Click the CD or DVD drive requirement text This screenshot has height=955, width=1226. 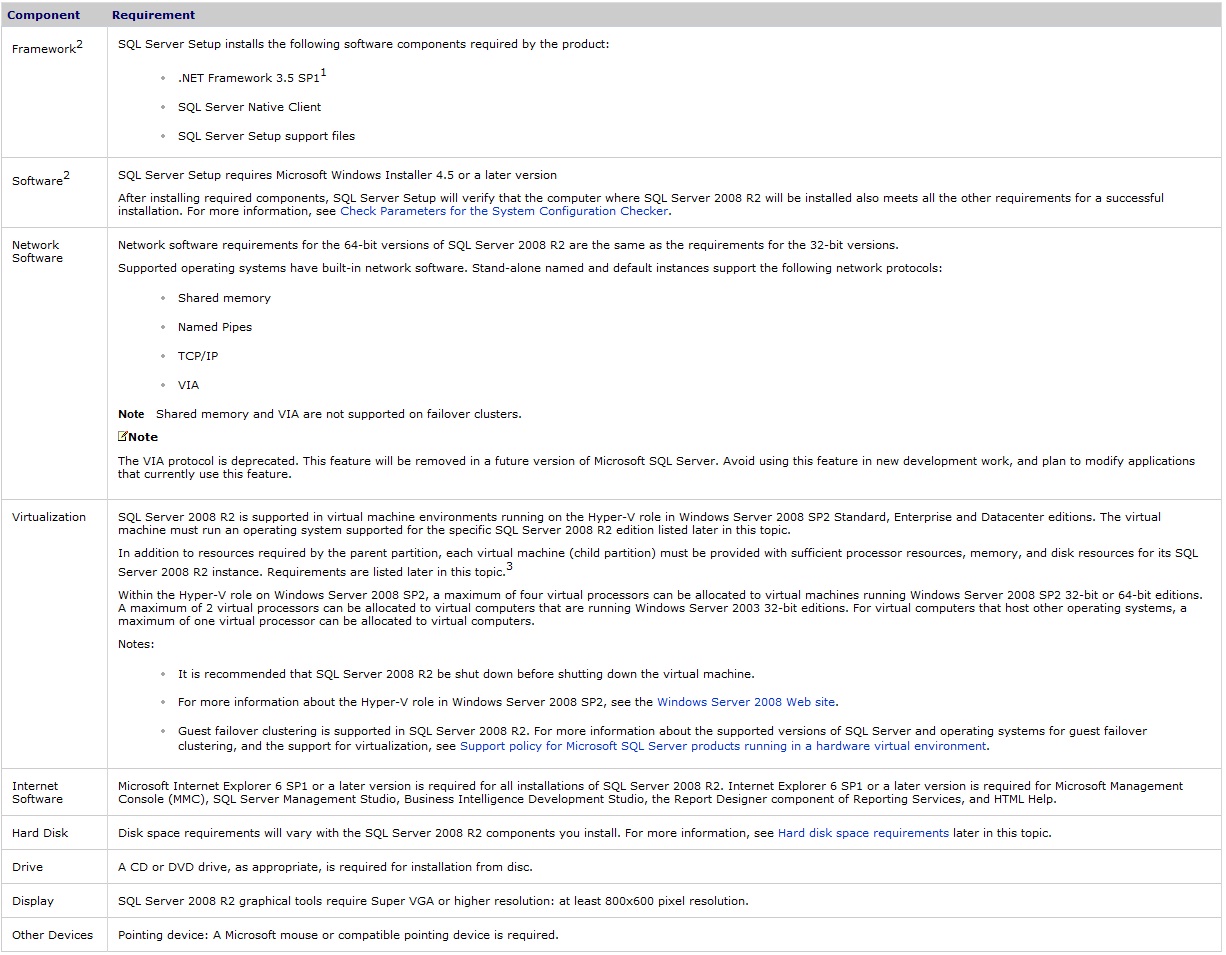pos(325,867)
